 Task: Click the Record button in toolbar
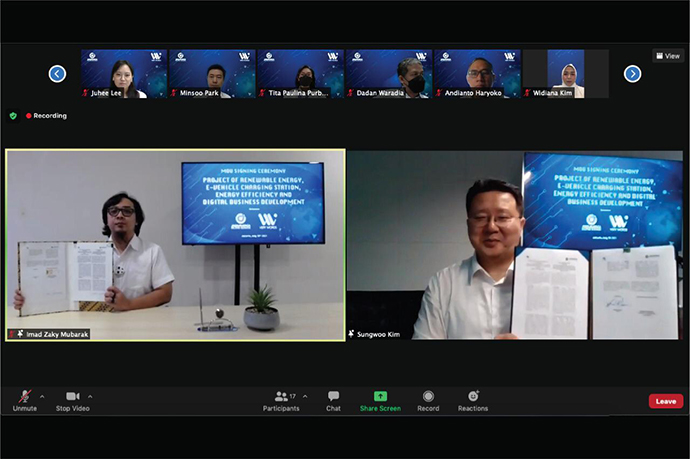point(428,399)
